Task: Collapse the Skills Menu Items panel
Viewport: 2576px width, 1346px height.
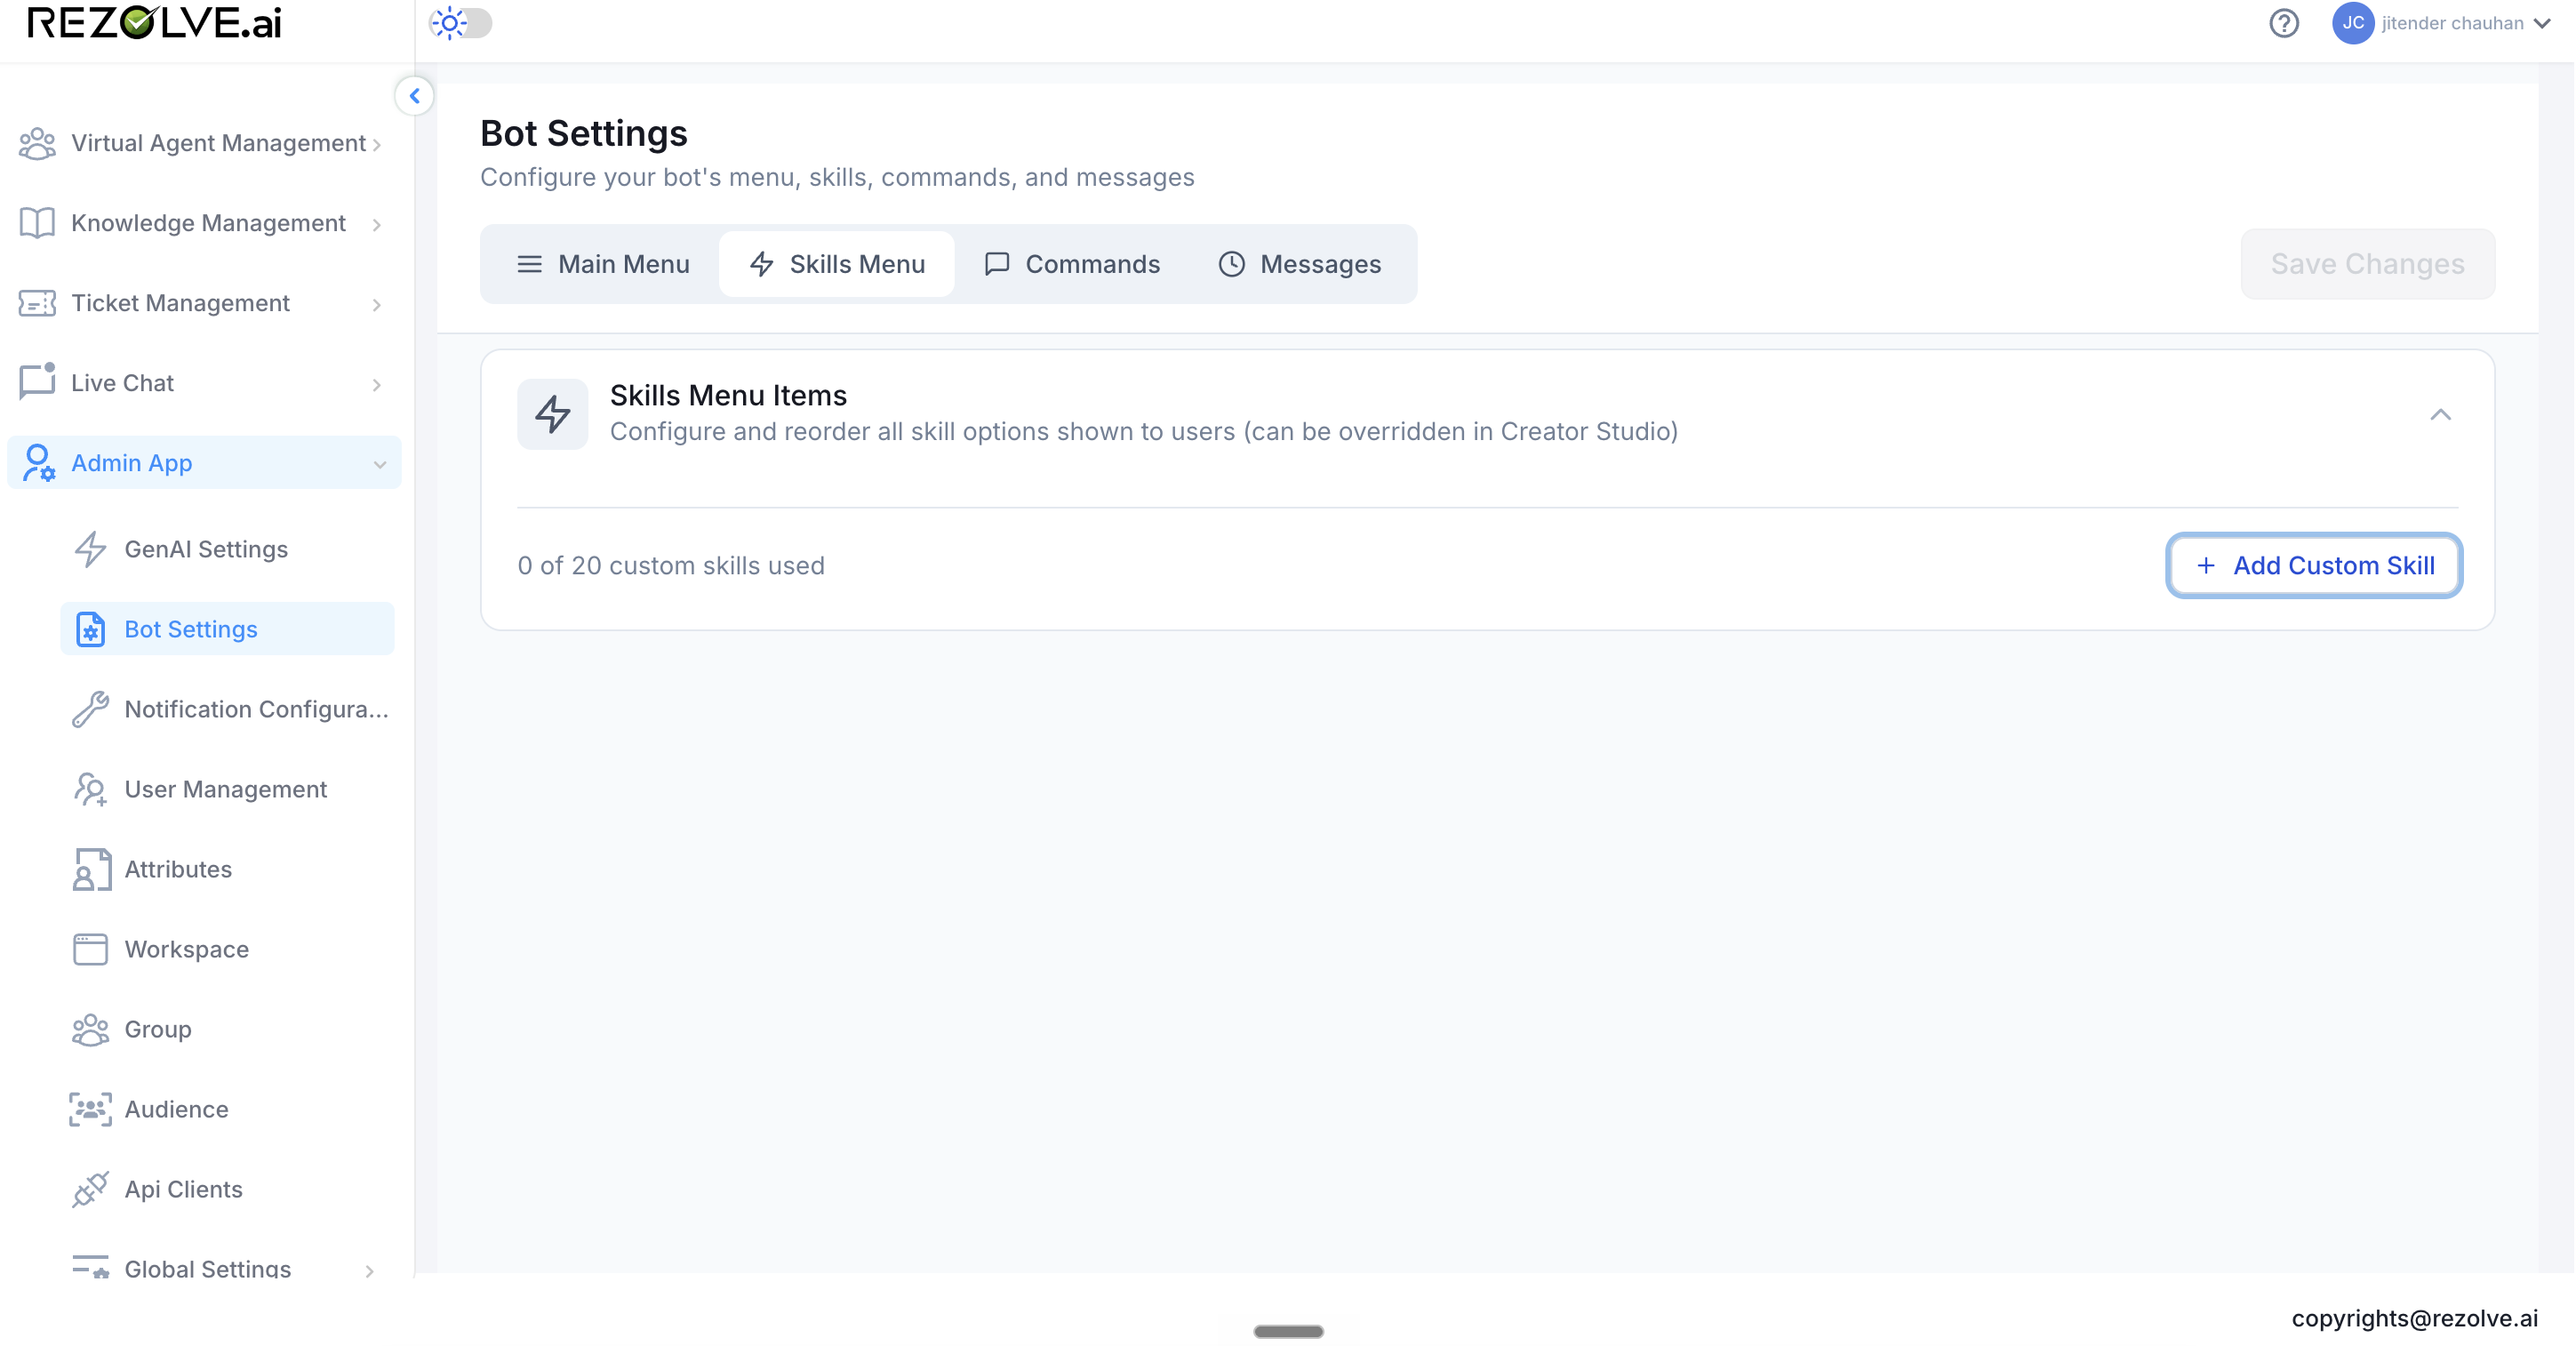Action: 2440,414
